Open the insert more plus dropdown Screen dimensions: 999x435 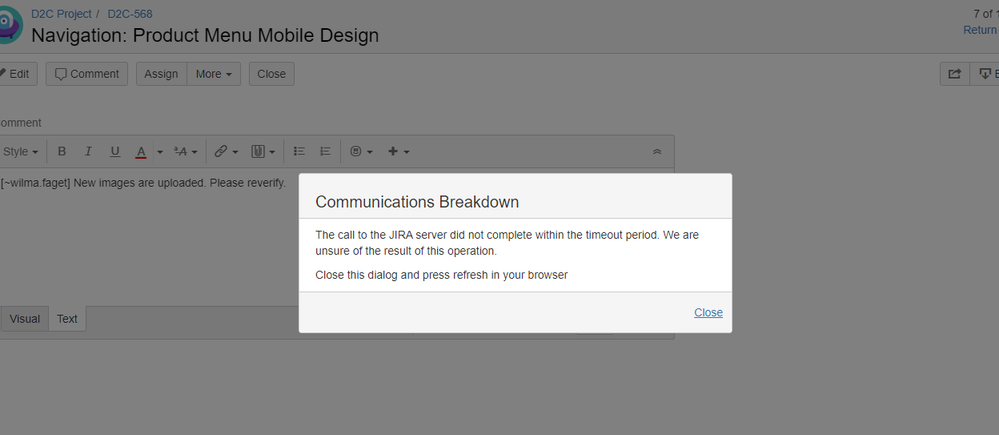pos(399,152)
